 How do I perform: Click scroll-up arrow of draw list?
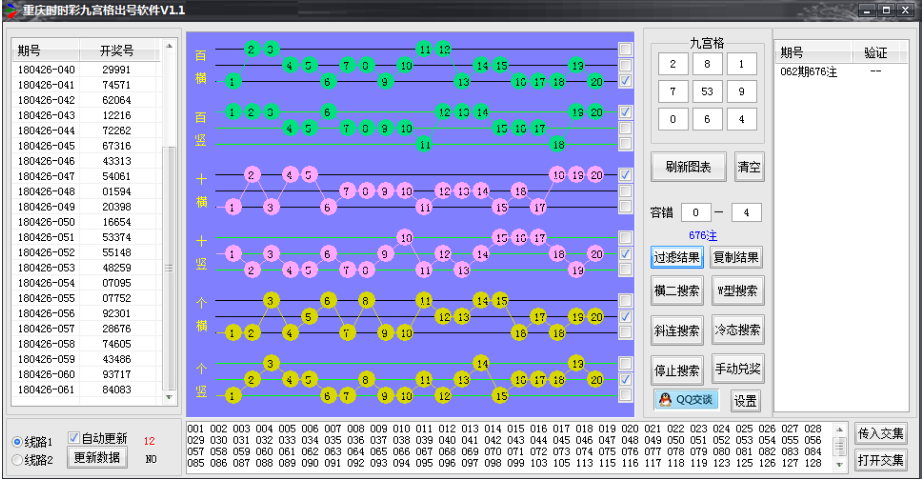pos(169,46)
